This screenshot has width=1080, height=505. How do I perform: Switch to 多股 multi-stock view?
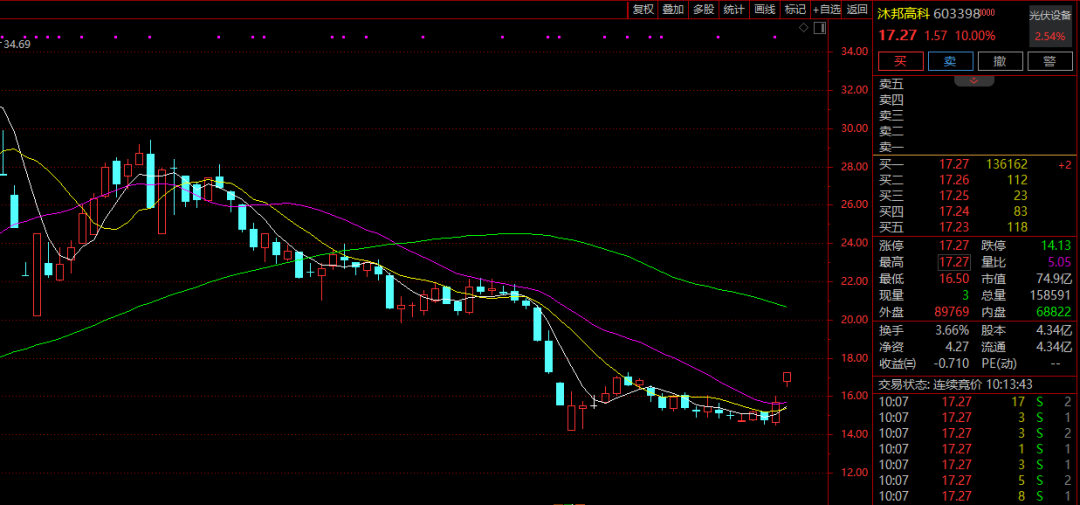pyautogui.click(x=703, y=9)
